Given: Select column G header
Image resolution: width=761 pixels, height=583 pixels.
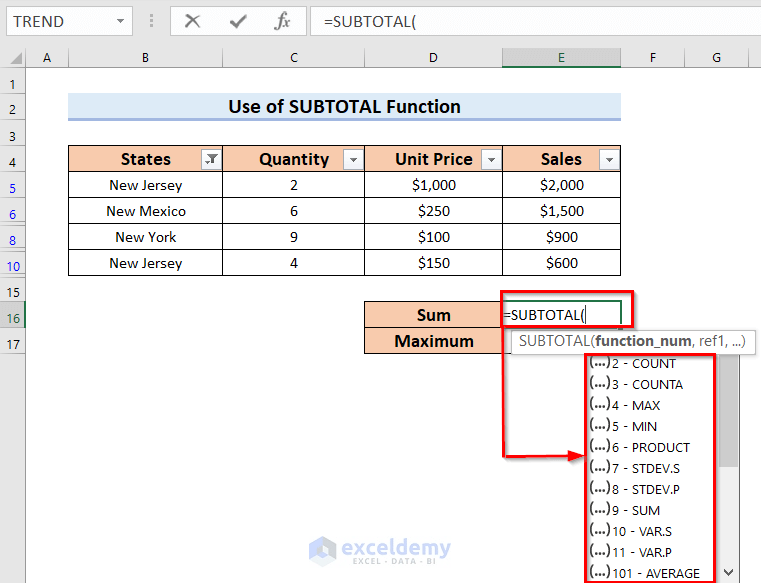Looking at the screenshot, I should coord(716,58).
